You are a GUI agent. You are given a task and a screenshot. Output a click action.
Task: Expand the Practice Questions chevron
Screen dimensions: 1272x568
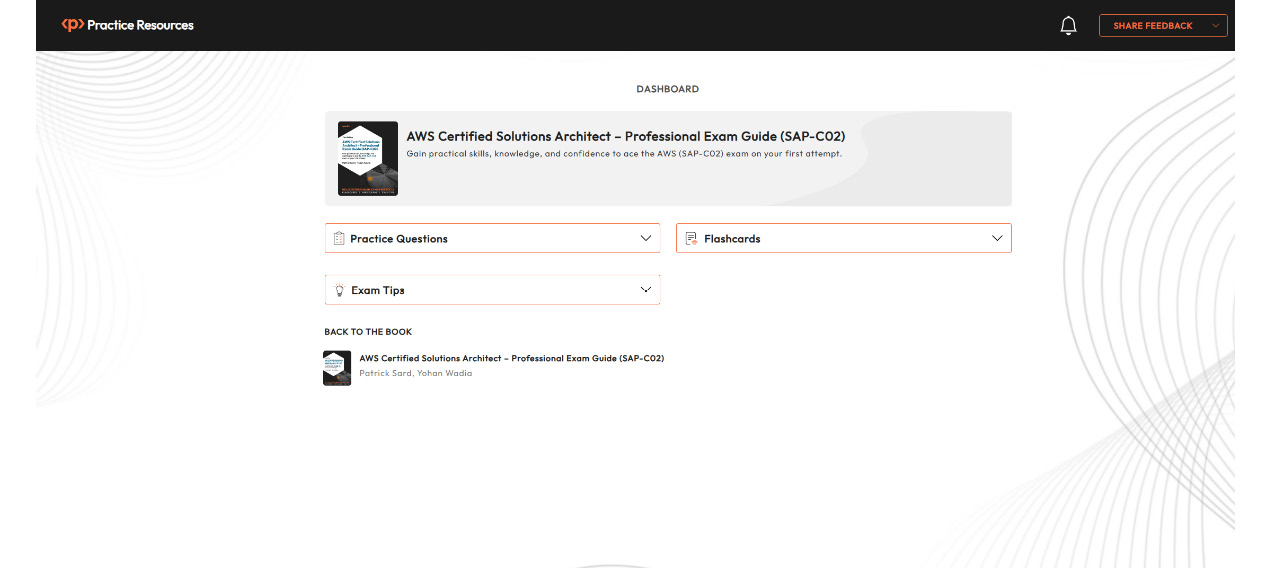[x=646, y=238]
